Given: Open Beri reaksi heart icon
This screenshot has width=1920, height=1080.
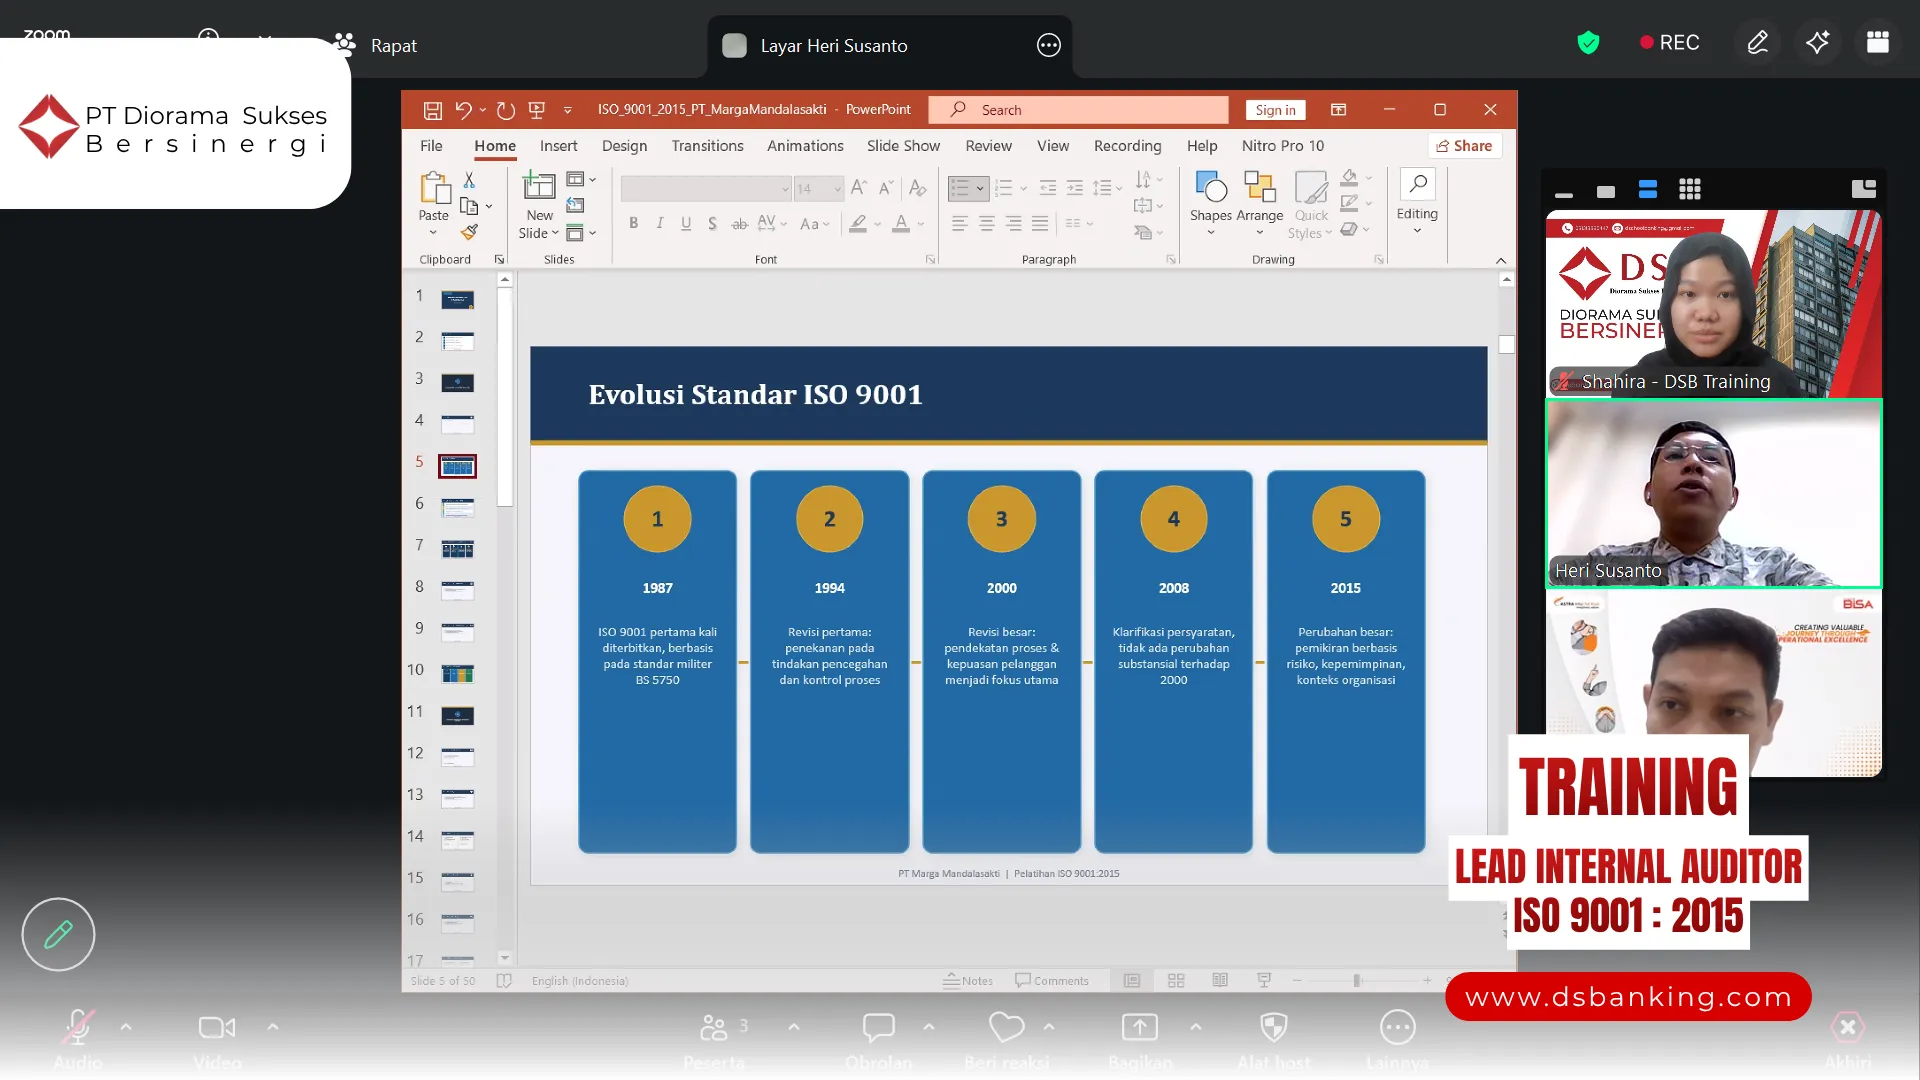Looking at the screenshot, I should point(1006,1027).
